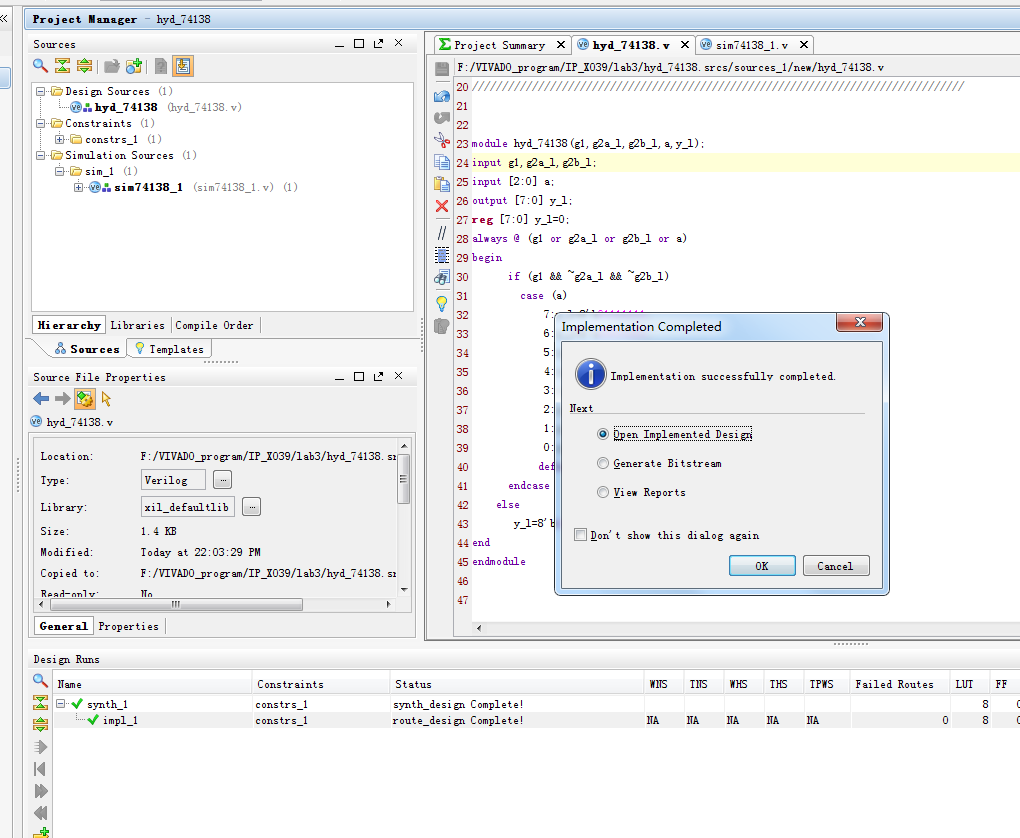This screenshot has height=838, width=1020.
Task: Click the Find binoculars icon in editor sidebar
Action: click(441, 278)
